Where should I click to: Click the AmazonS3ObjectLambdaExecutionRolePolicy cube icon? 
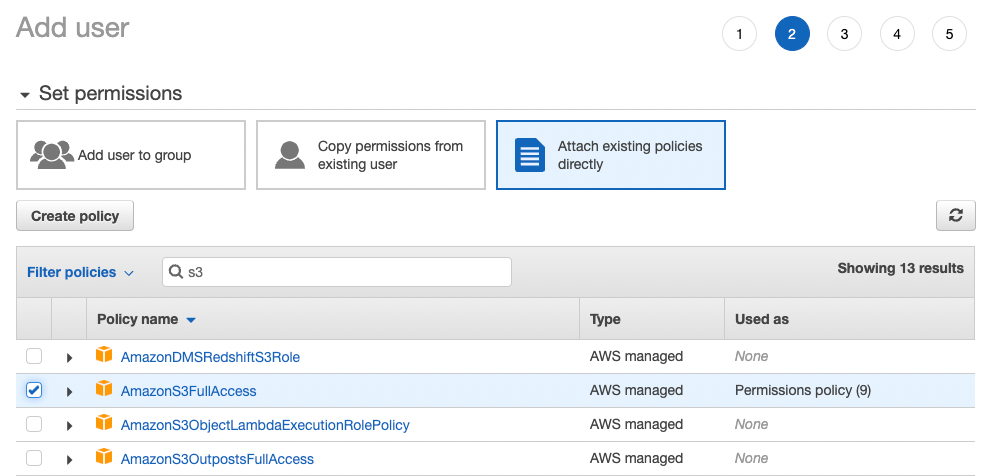[104, 423]
